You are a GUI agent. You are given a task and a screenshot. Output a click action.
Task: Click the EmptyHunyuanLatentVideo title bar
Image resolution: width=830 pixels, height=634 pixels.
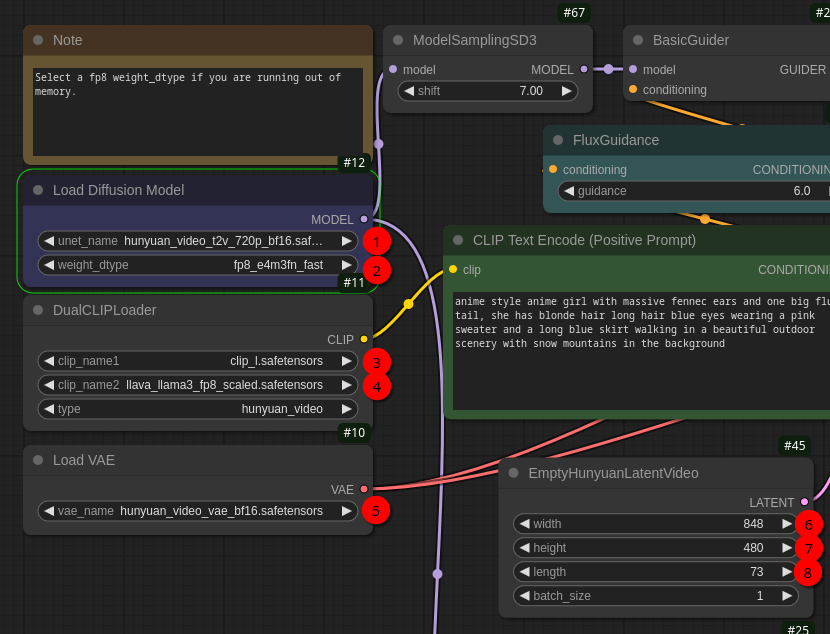click(656, 473)
